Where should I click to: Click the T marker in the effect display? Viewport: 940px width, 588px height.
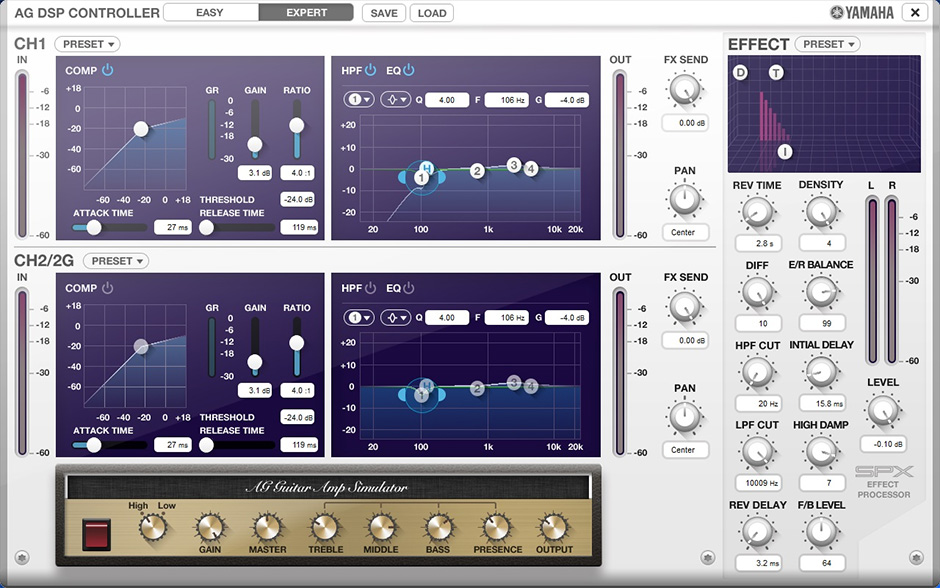[x=776, y=72]
